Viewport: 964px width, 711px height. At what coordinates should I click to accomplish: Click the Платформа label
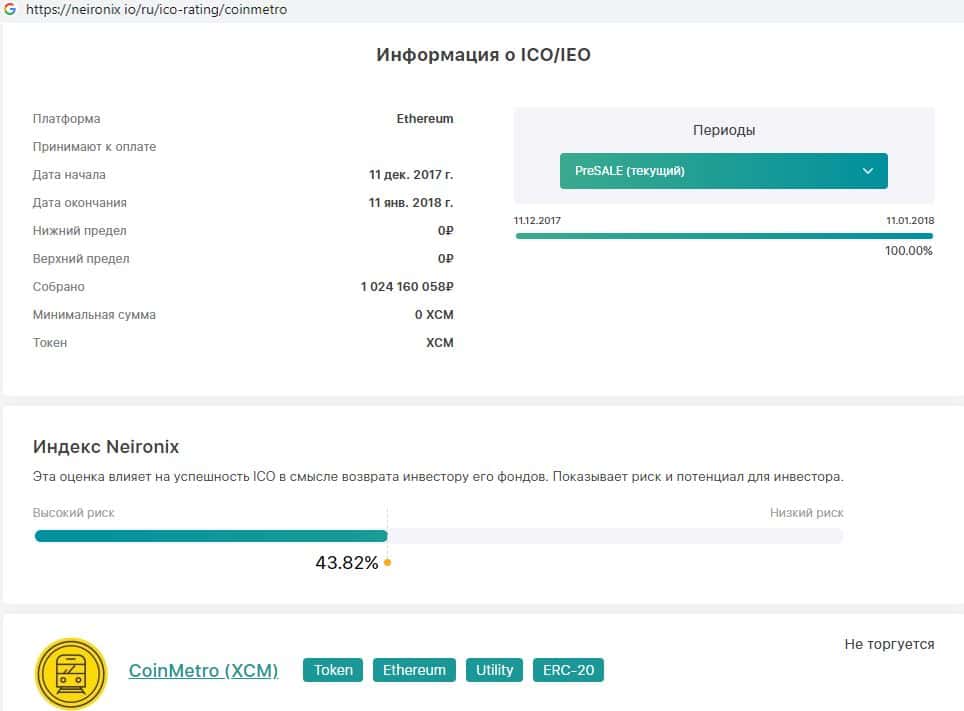[x=66, y=119]
